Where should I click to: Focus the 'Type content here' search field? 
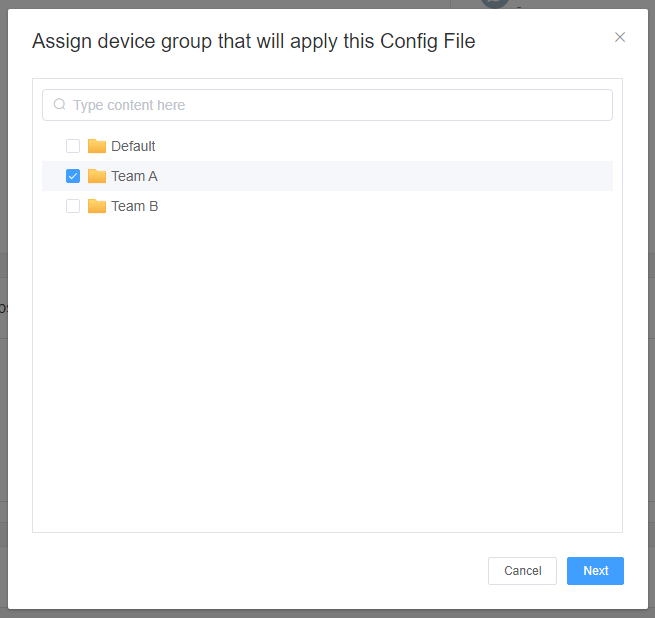click(x=330, y=105)
